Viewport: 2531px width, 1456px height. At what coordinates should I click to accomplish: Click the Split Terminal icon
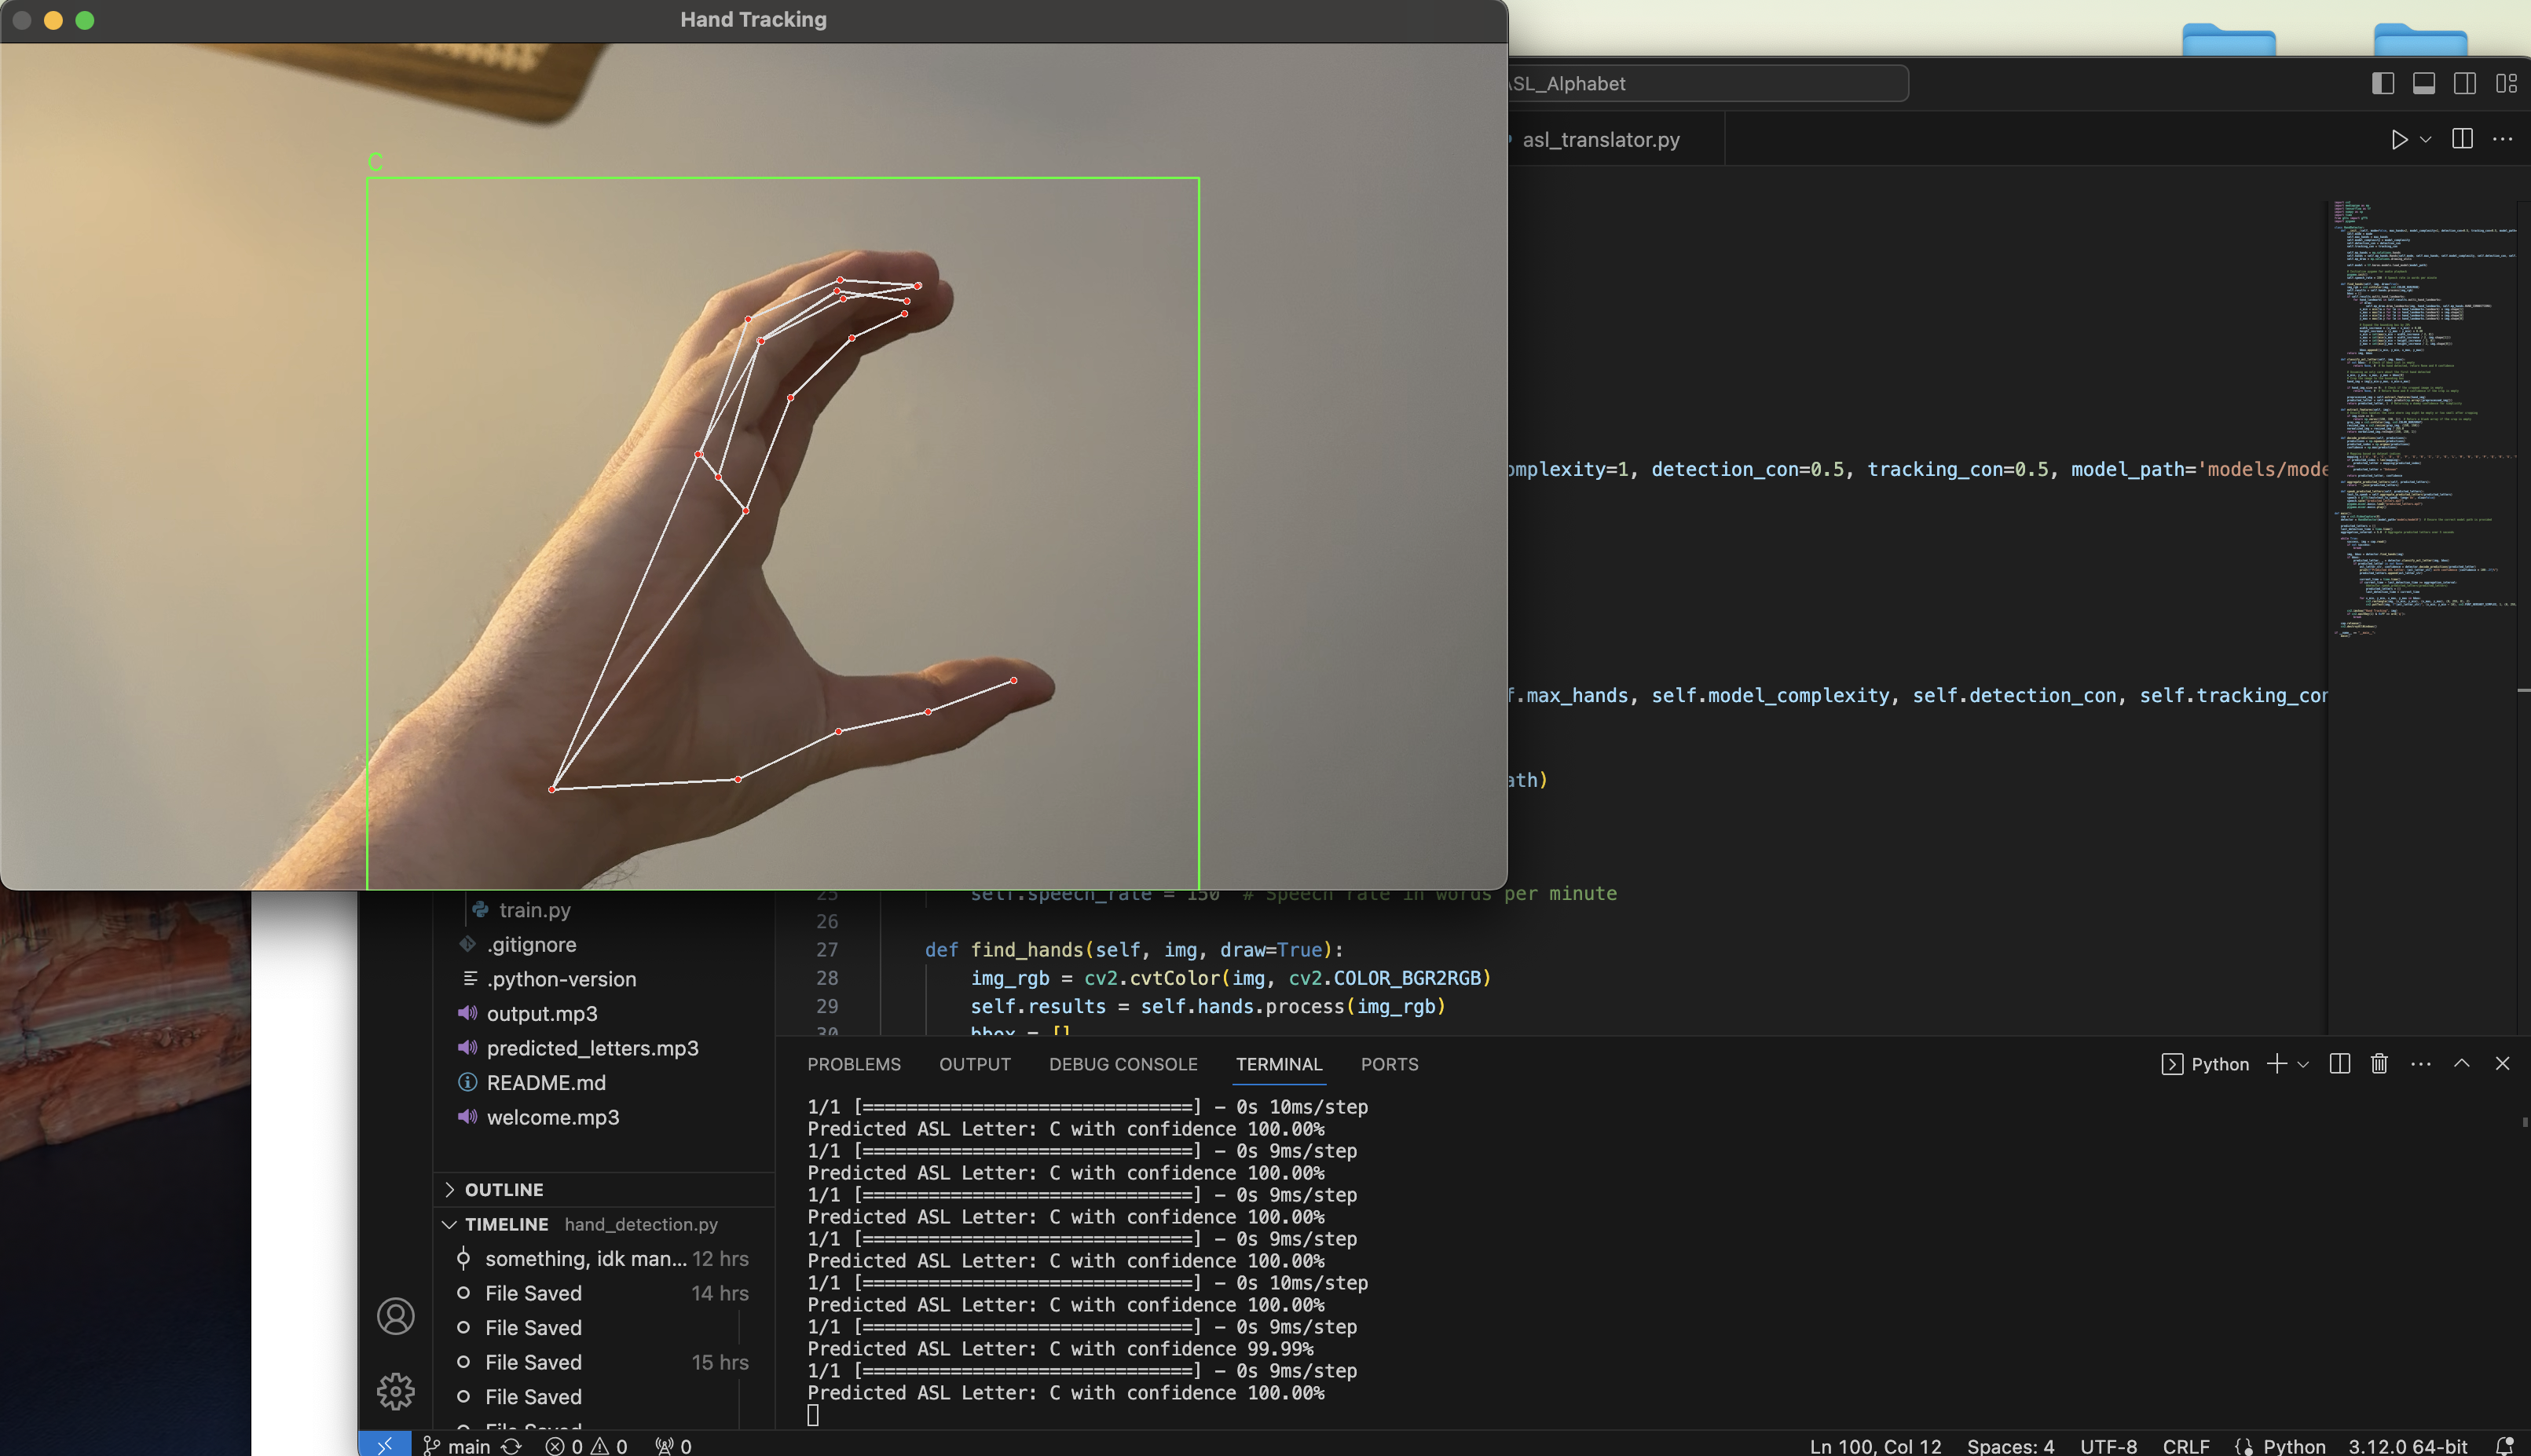[2339, 1064]
